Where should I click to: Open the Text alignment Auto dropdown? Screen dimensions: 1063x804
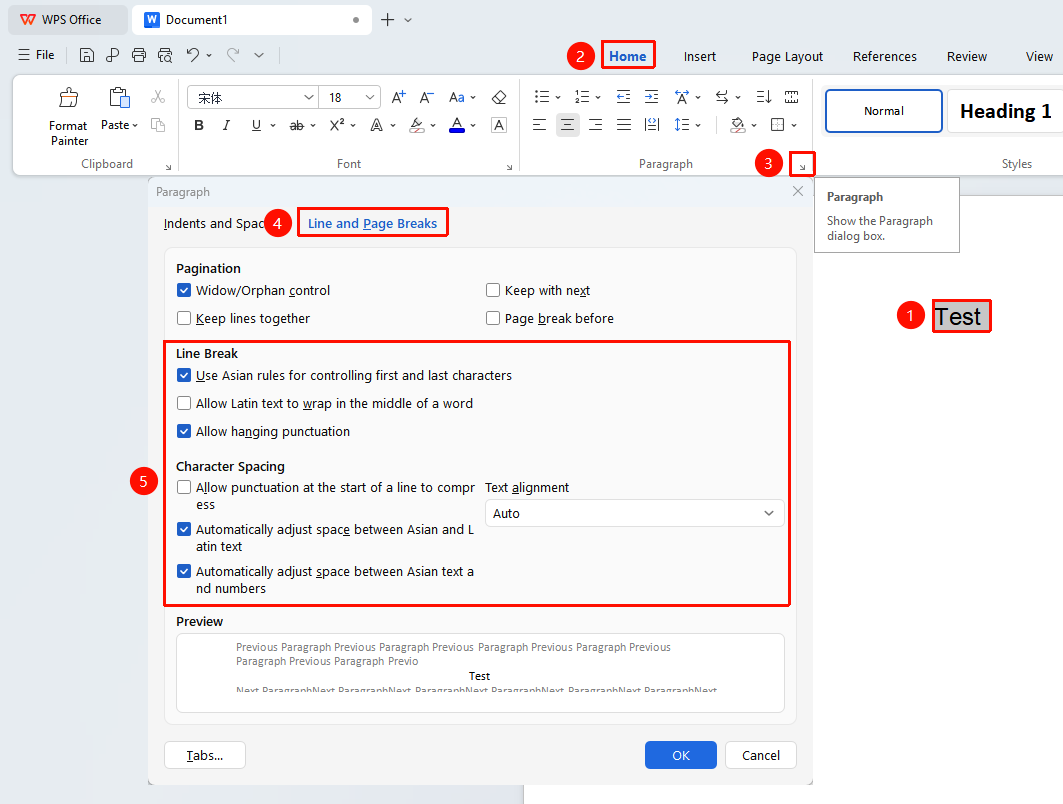pos(635,513)
